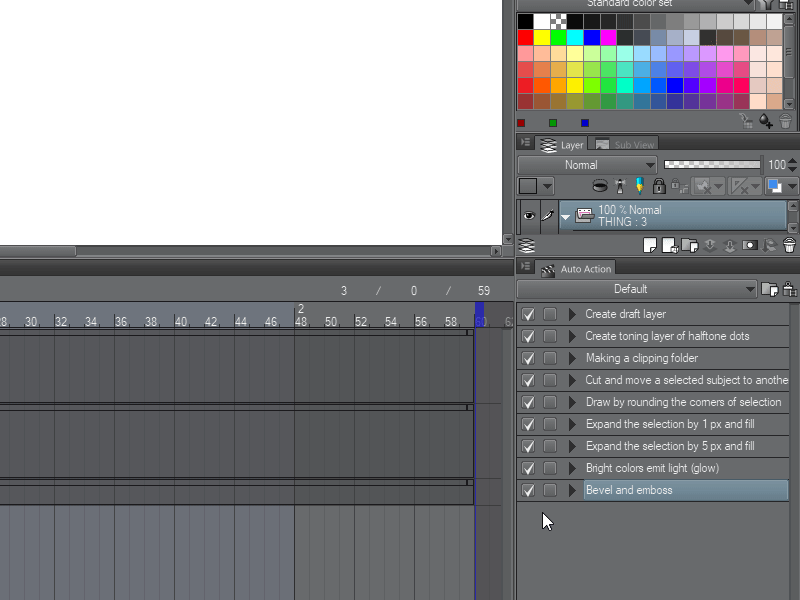Select Bright colors emit light (glow) action

pos(652,468)
